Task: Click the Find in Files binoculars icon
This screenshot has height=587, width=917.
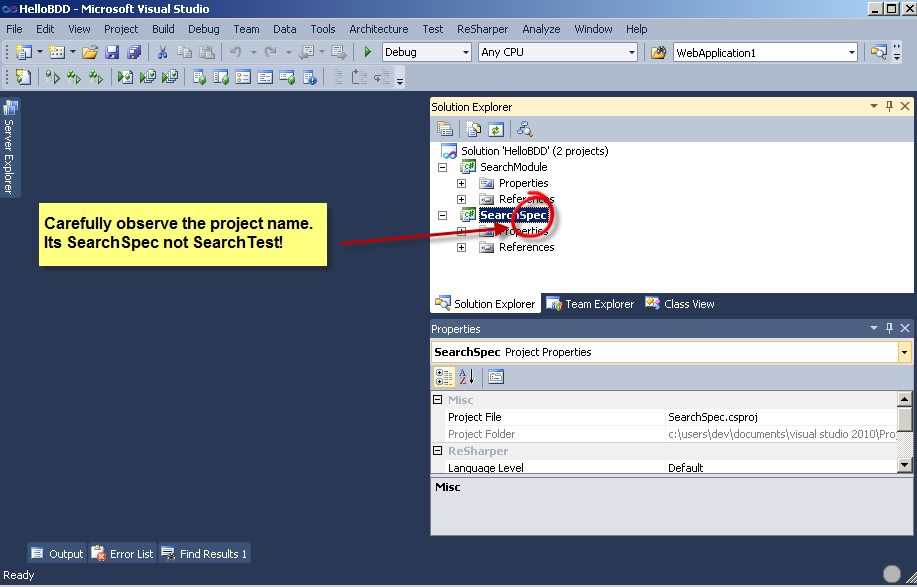Action: (x=659, y=53)
